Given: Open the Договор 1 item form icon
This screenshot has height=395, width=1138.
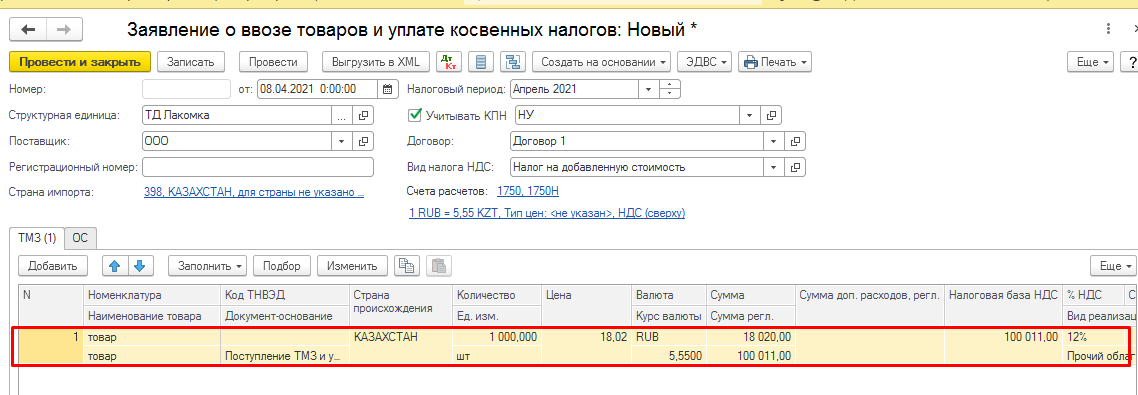Looking at the screenshot, I should (x=795, y=141).
